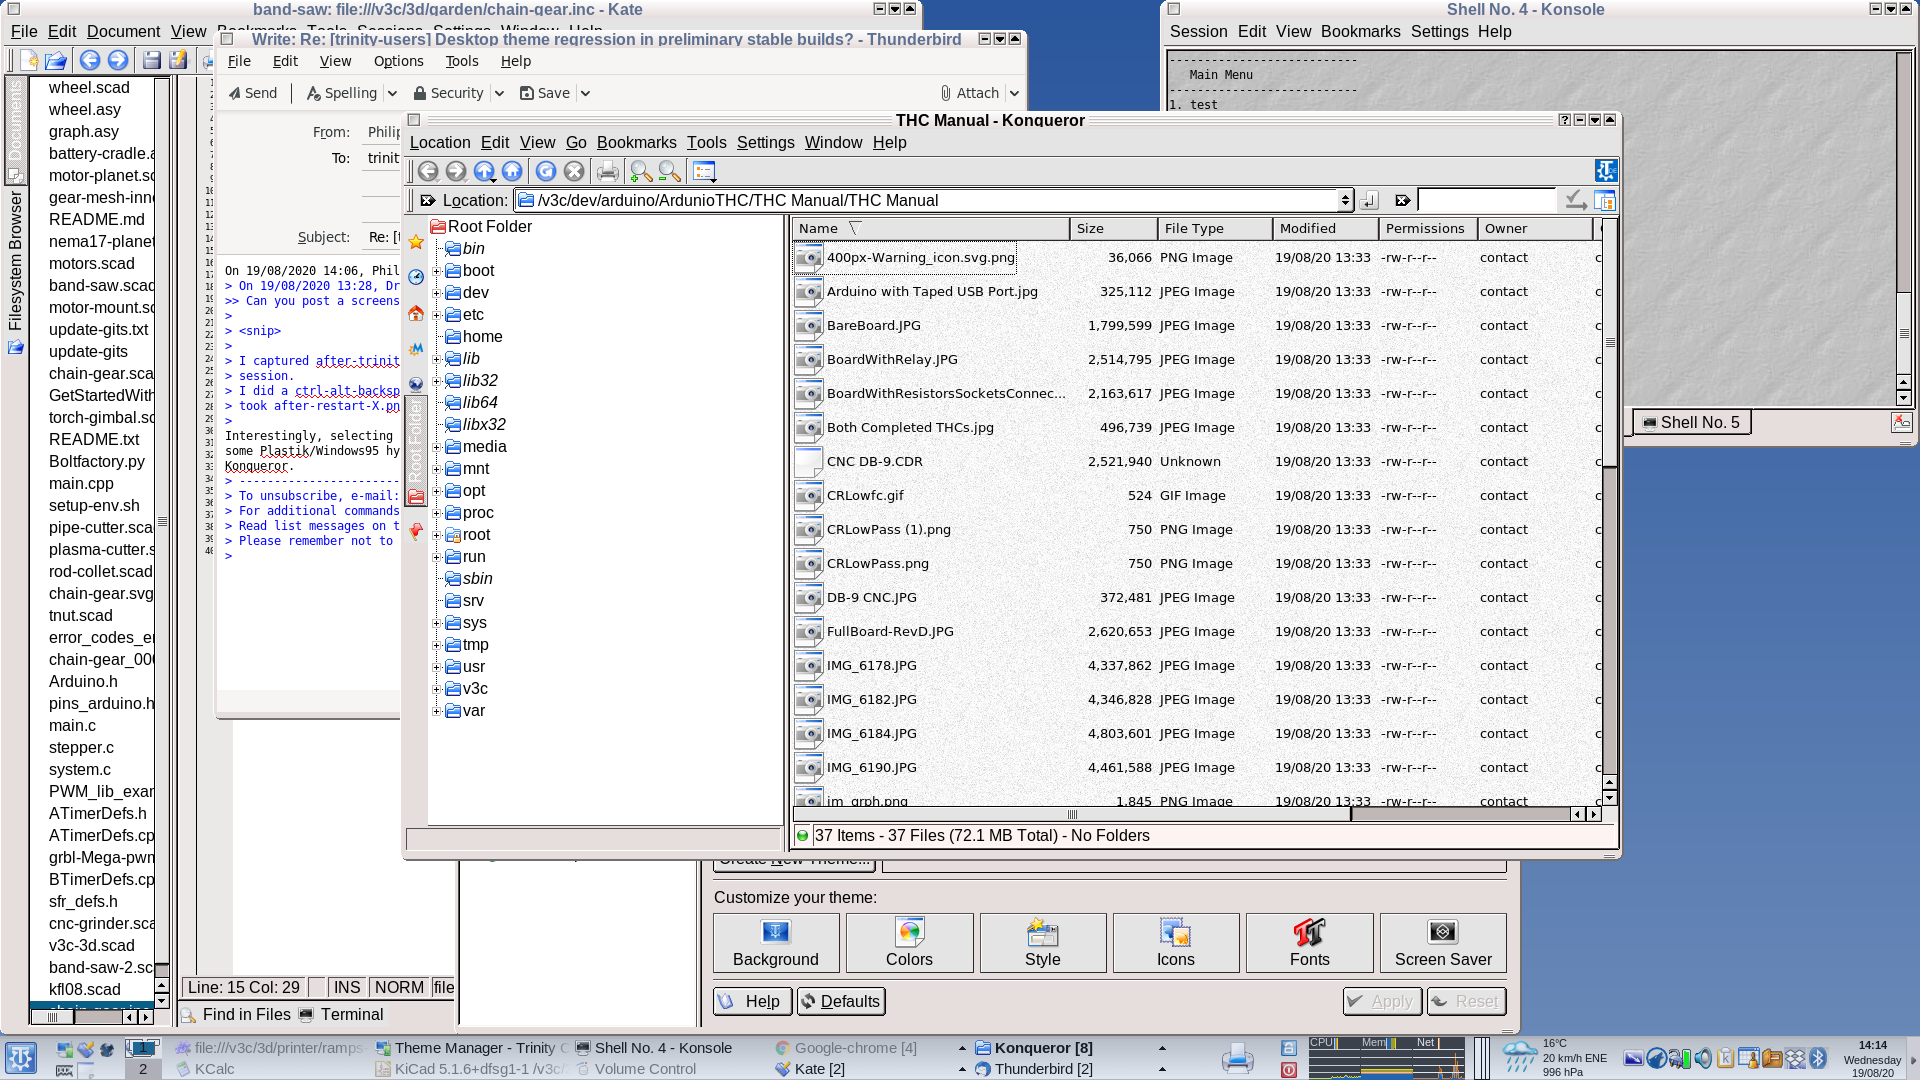Viewport: 1920px width, 1080px height.
Task: Expand the media folder in tree
Action: [437, 447]
